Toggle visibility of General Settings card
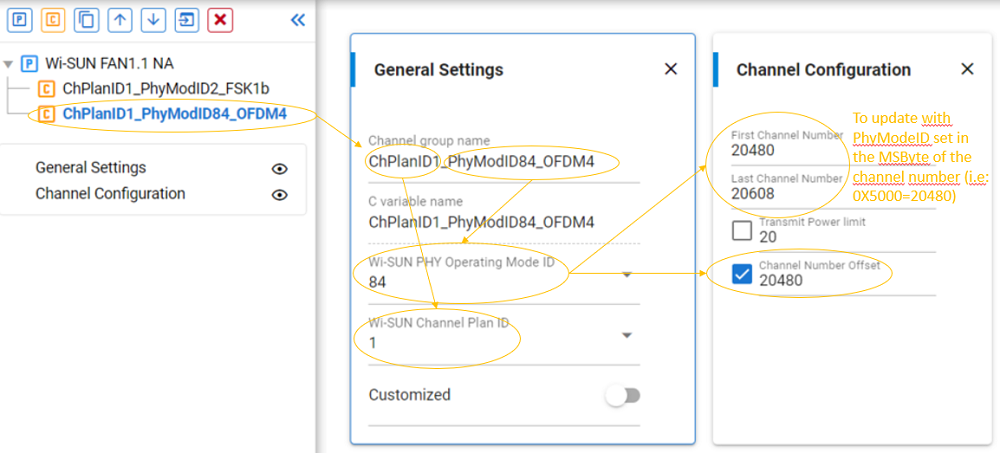The height and width of the screenshot is (453, 1000). click(279, 168)
